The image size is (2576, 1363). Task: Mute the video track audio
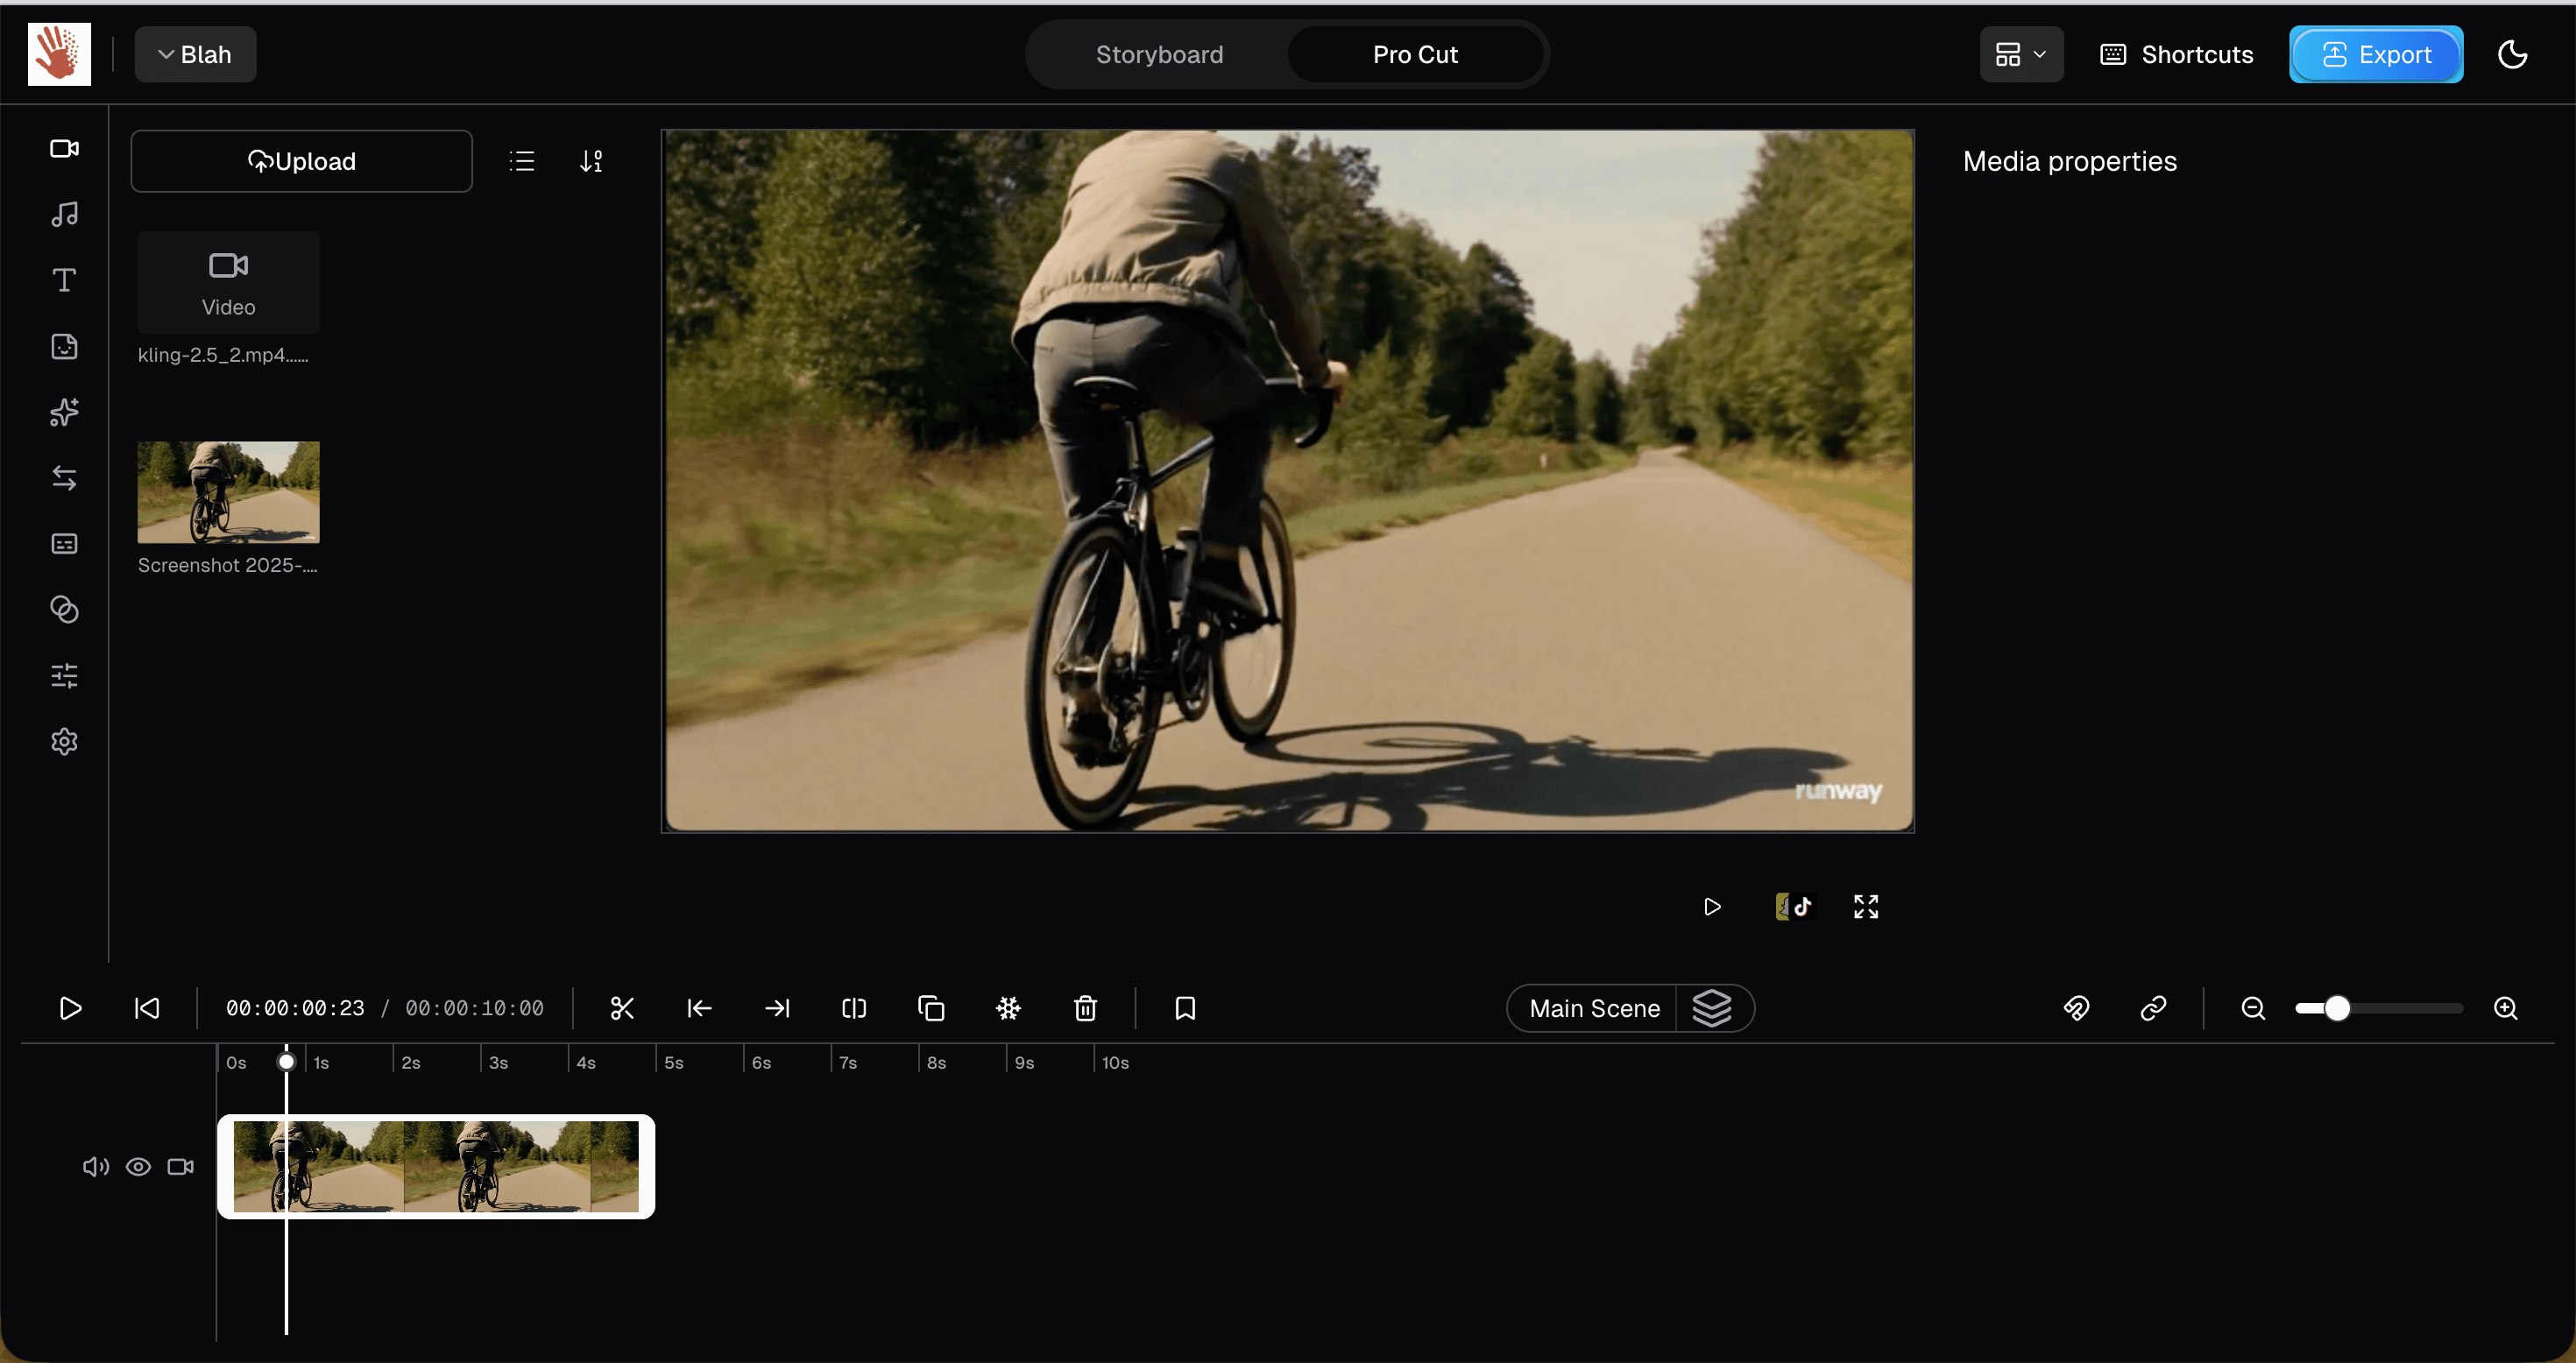[95, 1166]
